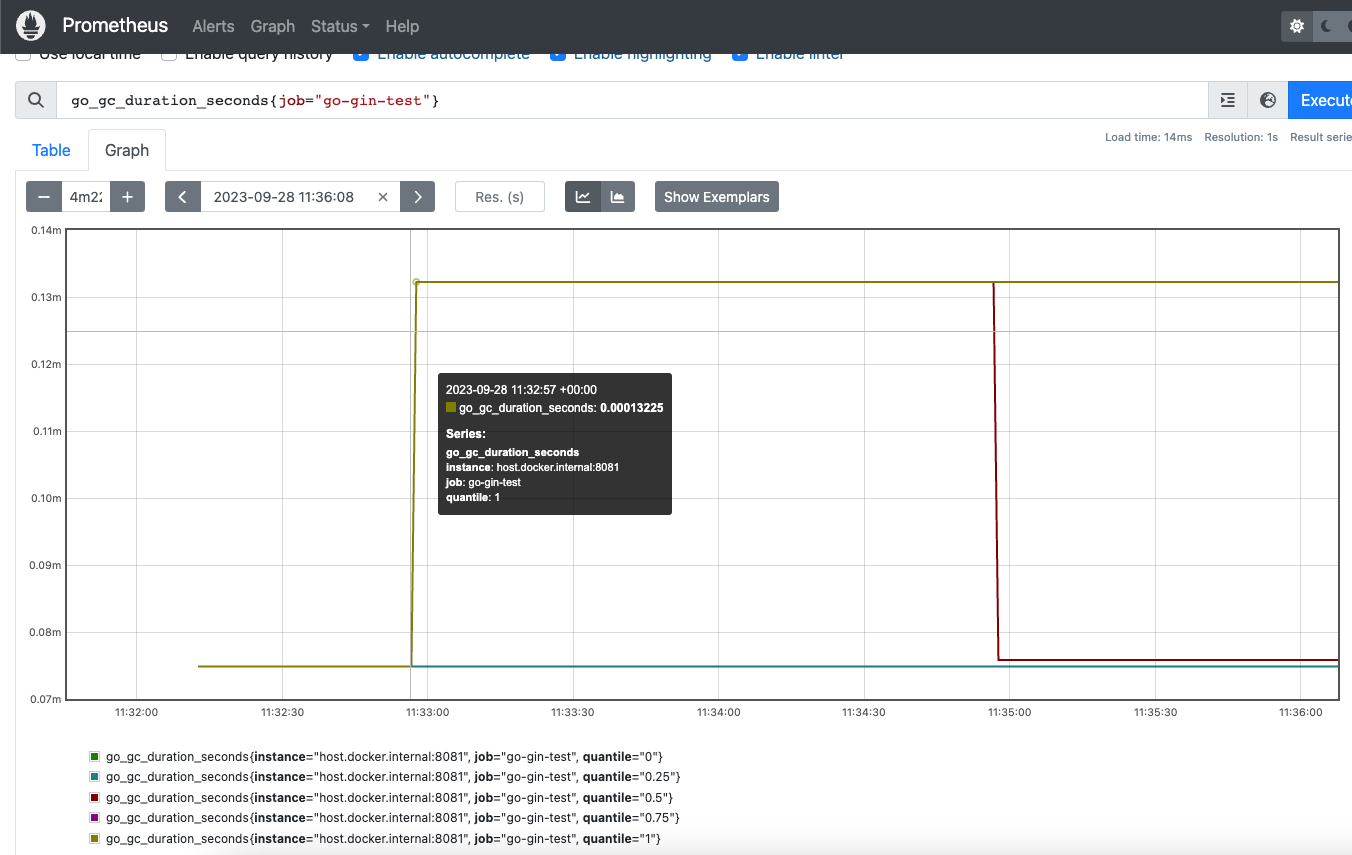Image resolution: width=1352 pixels, height=855 pixels.
Task: Click the Execute button
Action: (x=1321, y=100)
